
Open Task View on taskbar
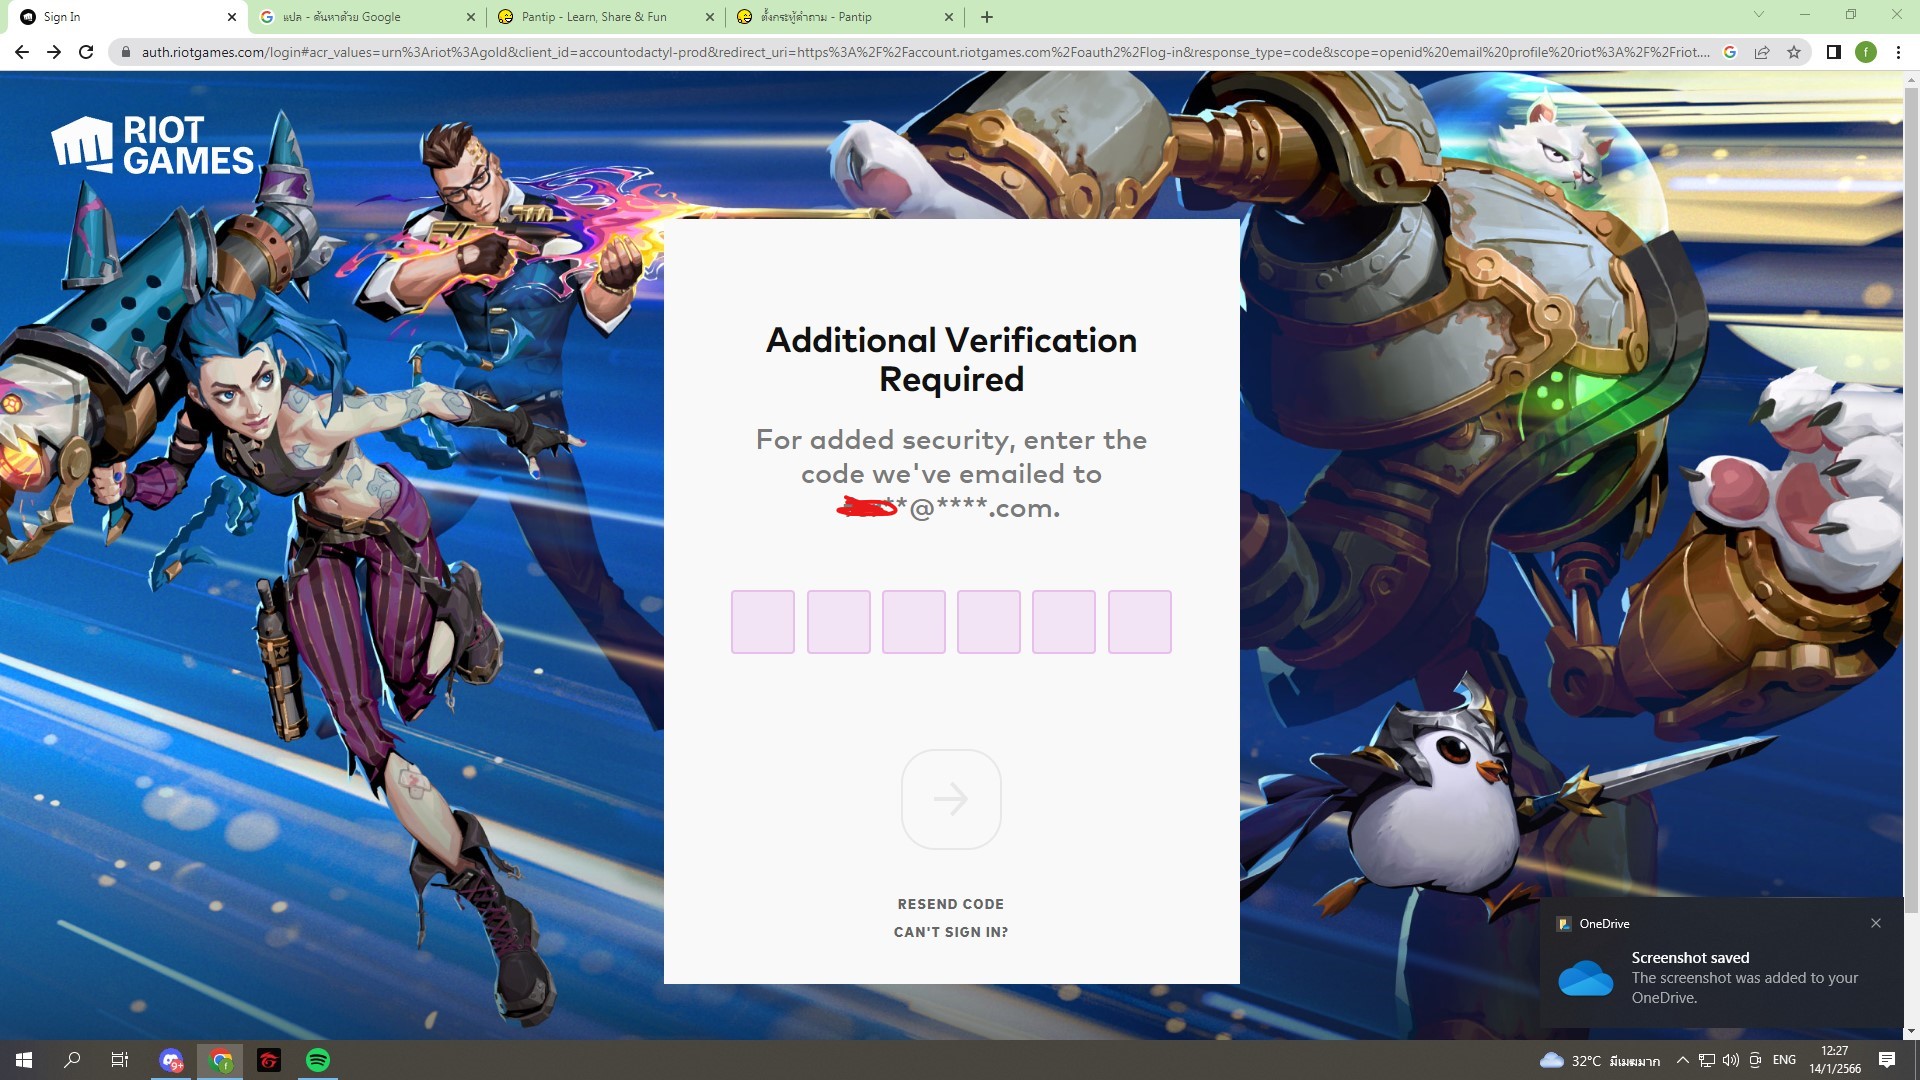coord(120,1060)
